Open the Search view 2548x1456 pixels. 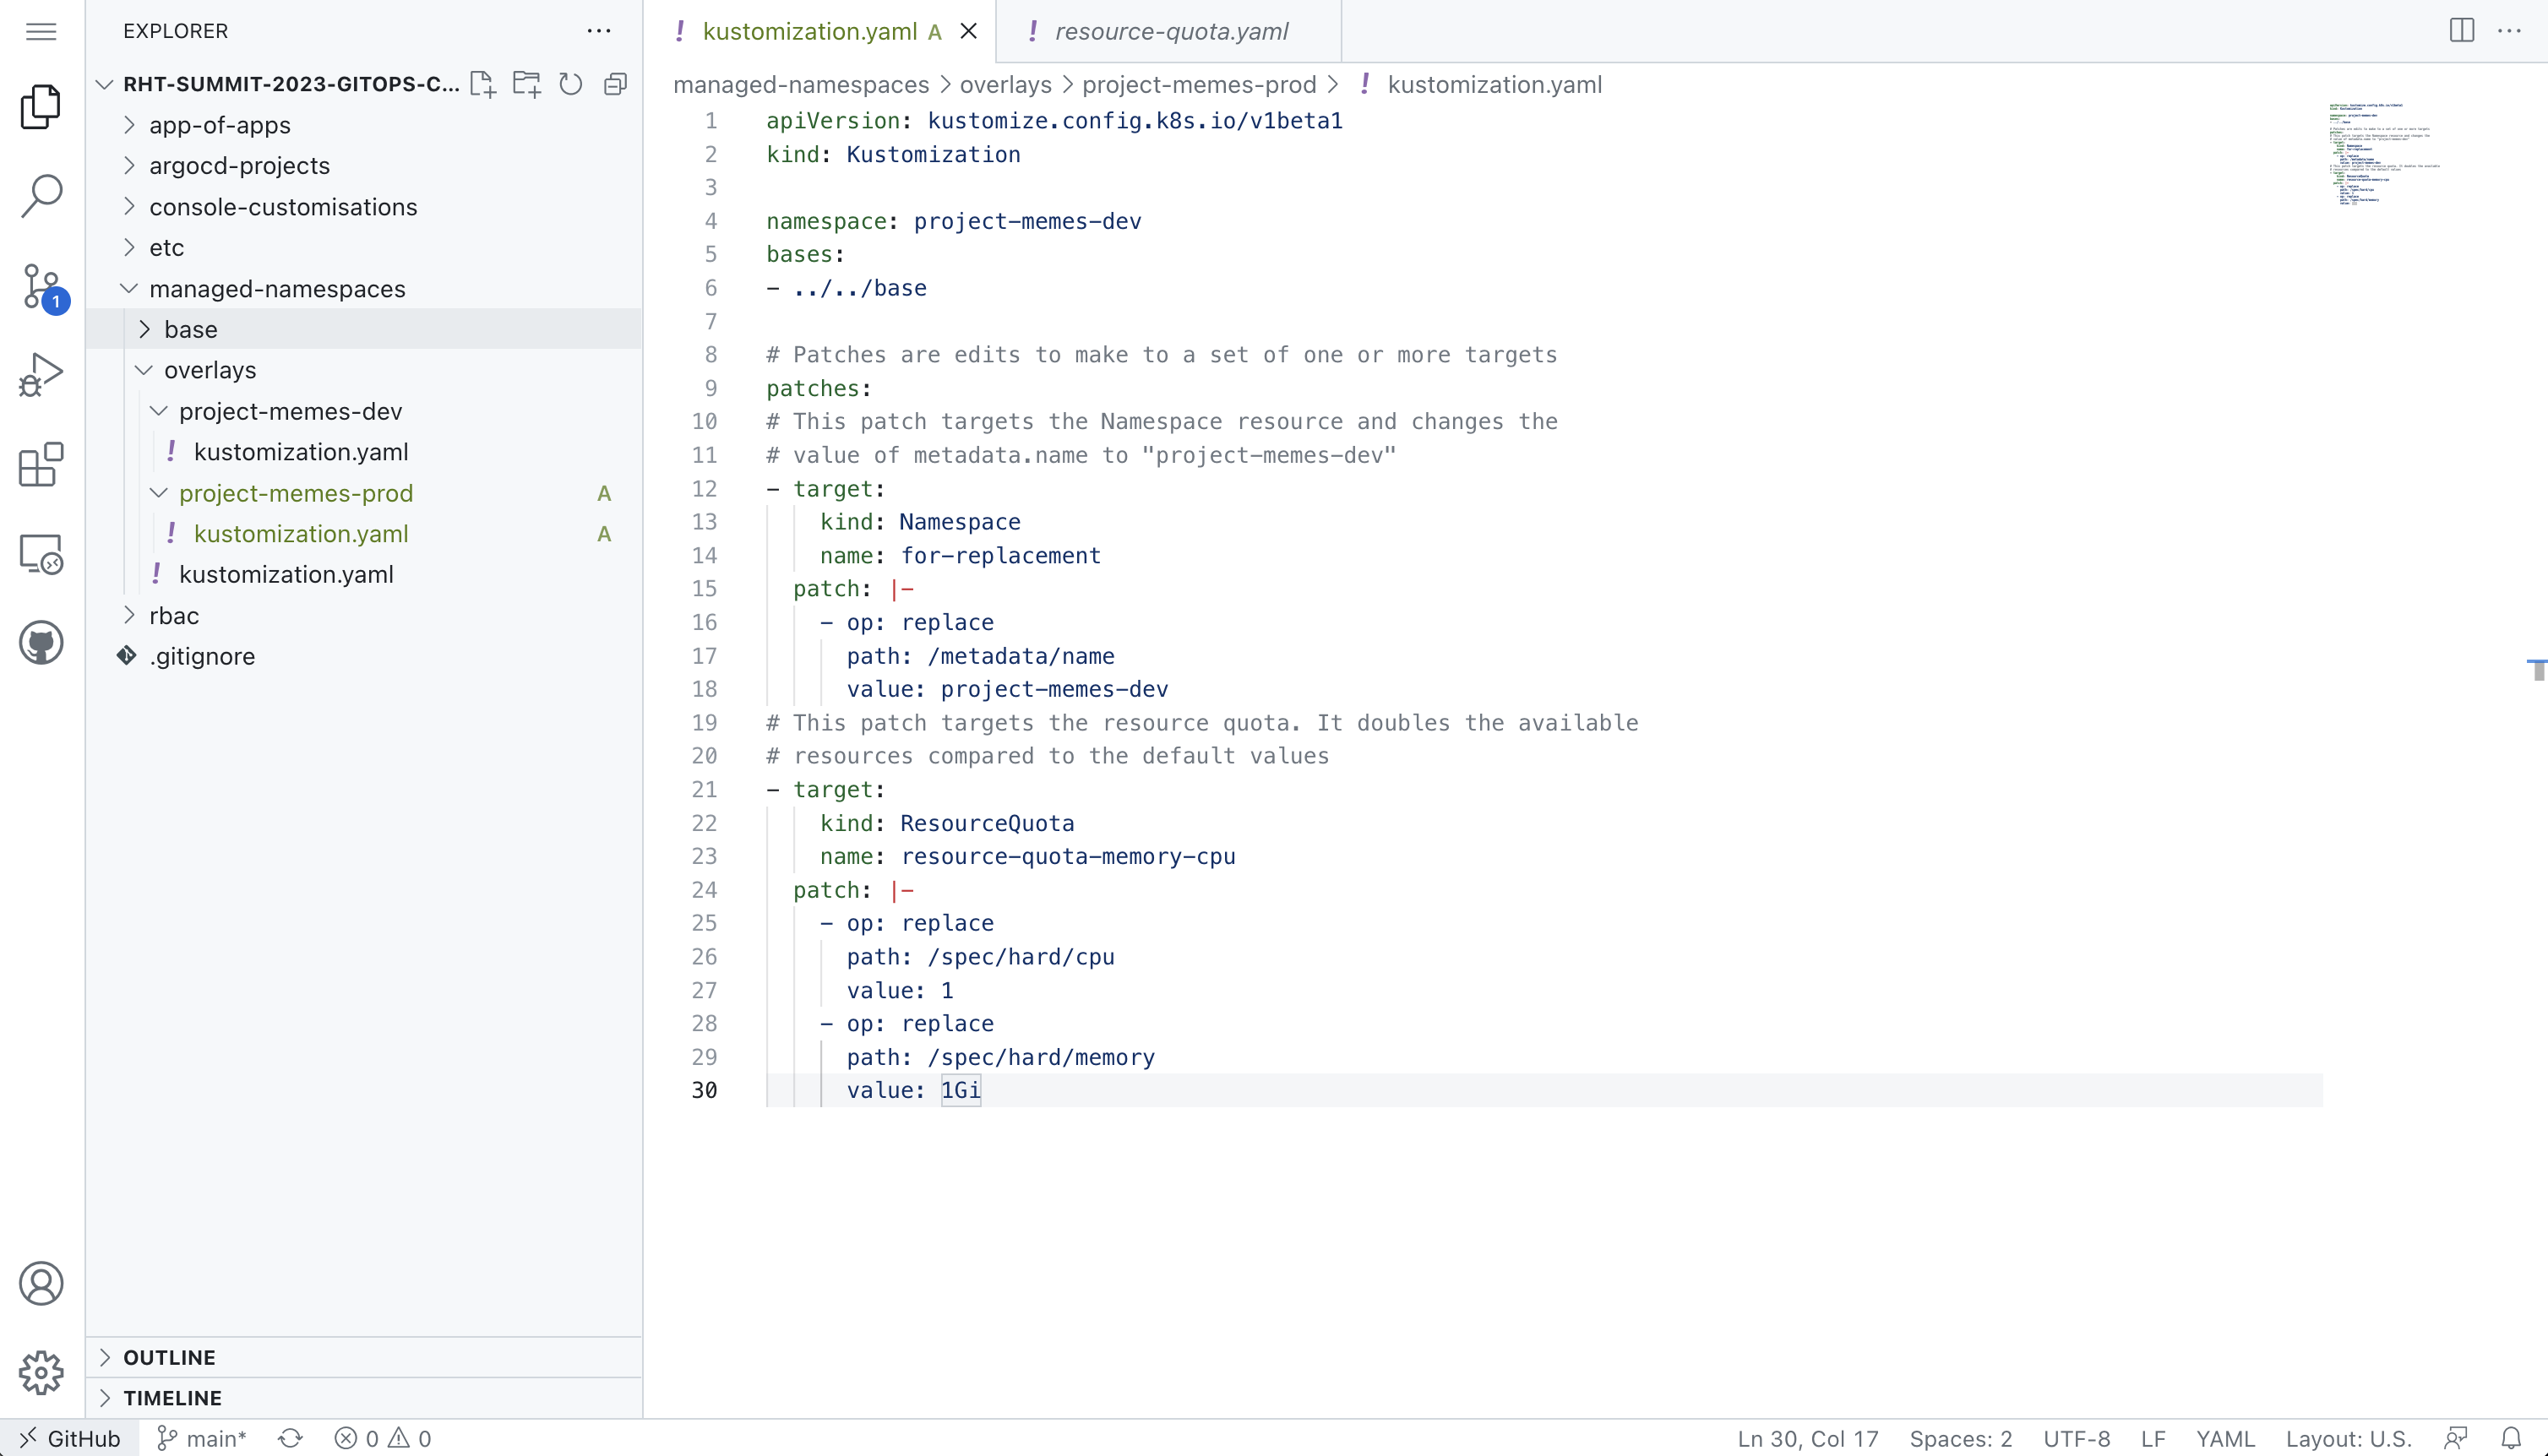[41, 196]
